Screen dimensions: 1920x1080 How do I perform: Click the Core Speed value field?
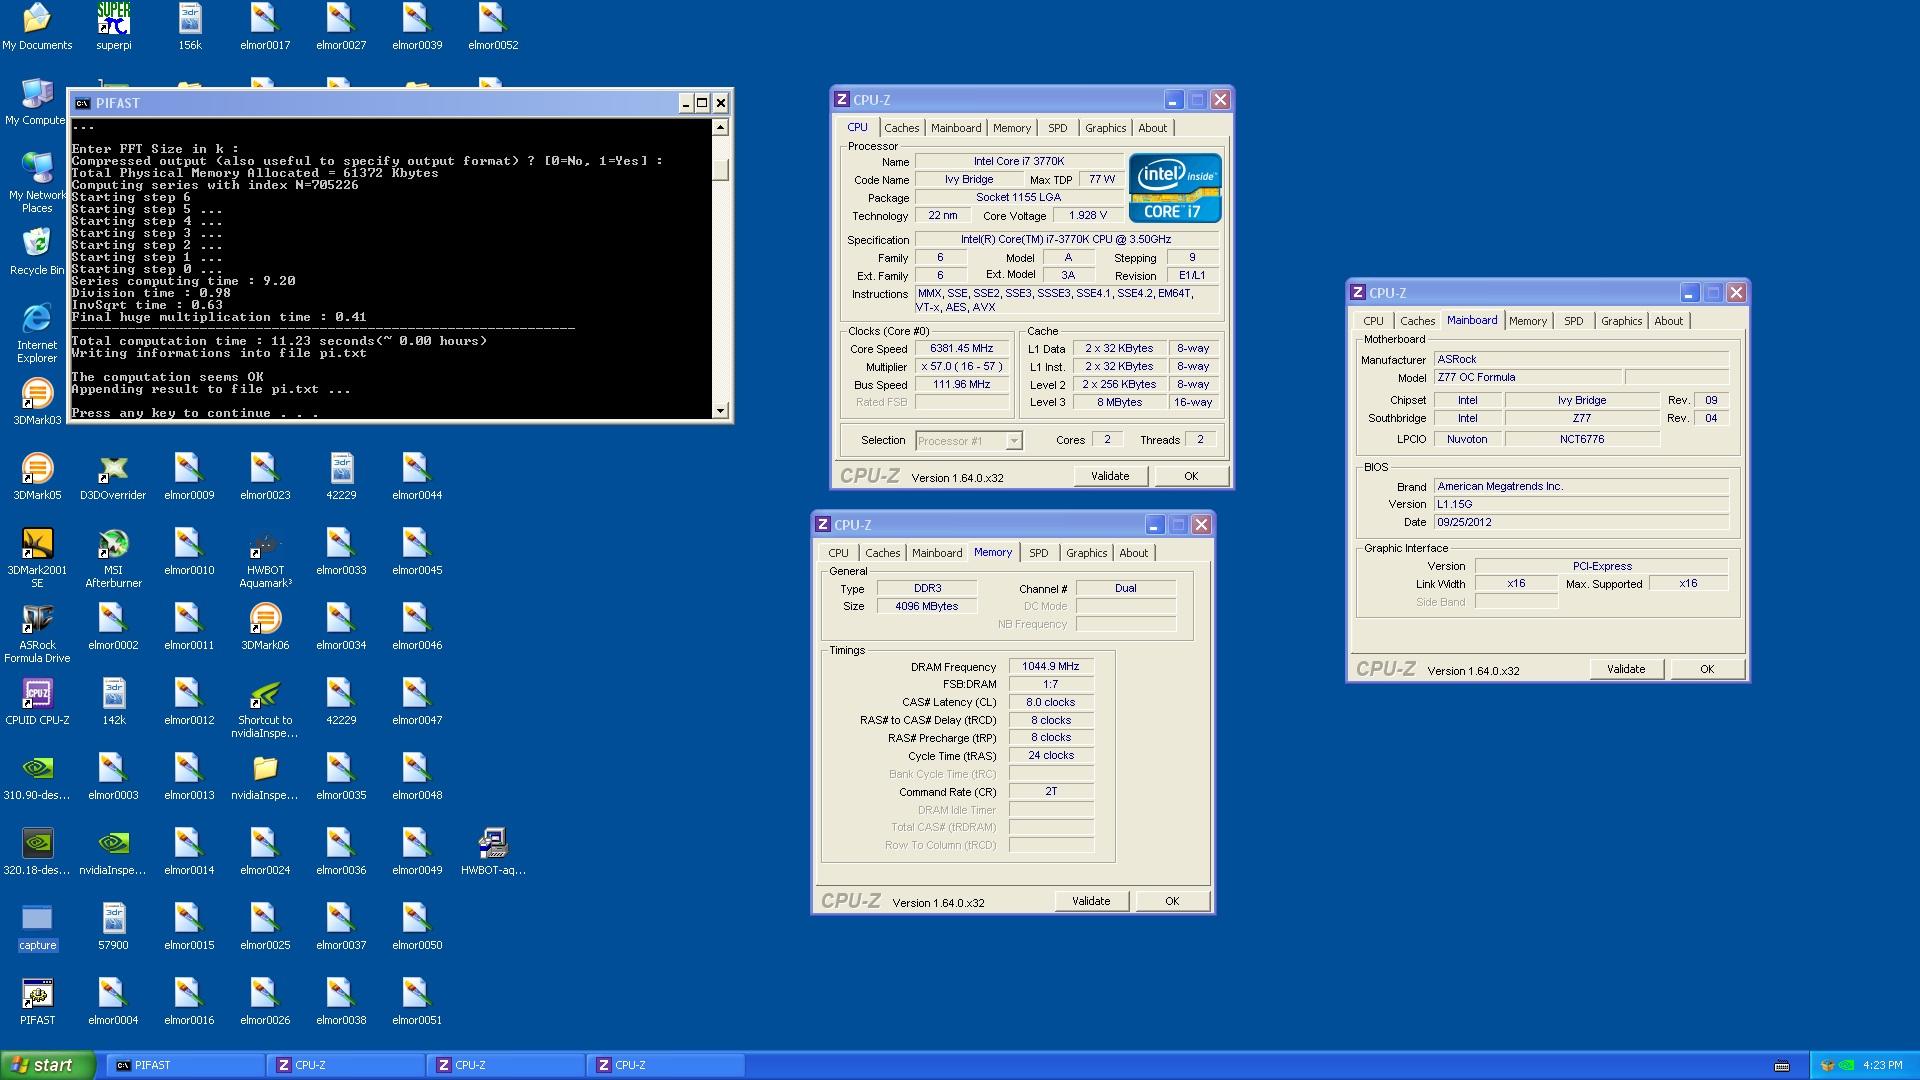pyautogui.click(x=961, y=349)
